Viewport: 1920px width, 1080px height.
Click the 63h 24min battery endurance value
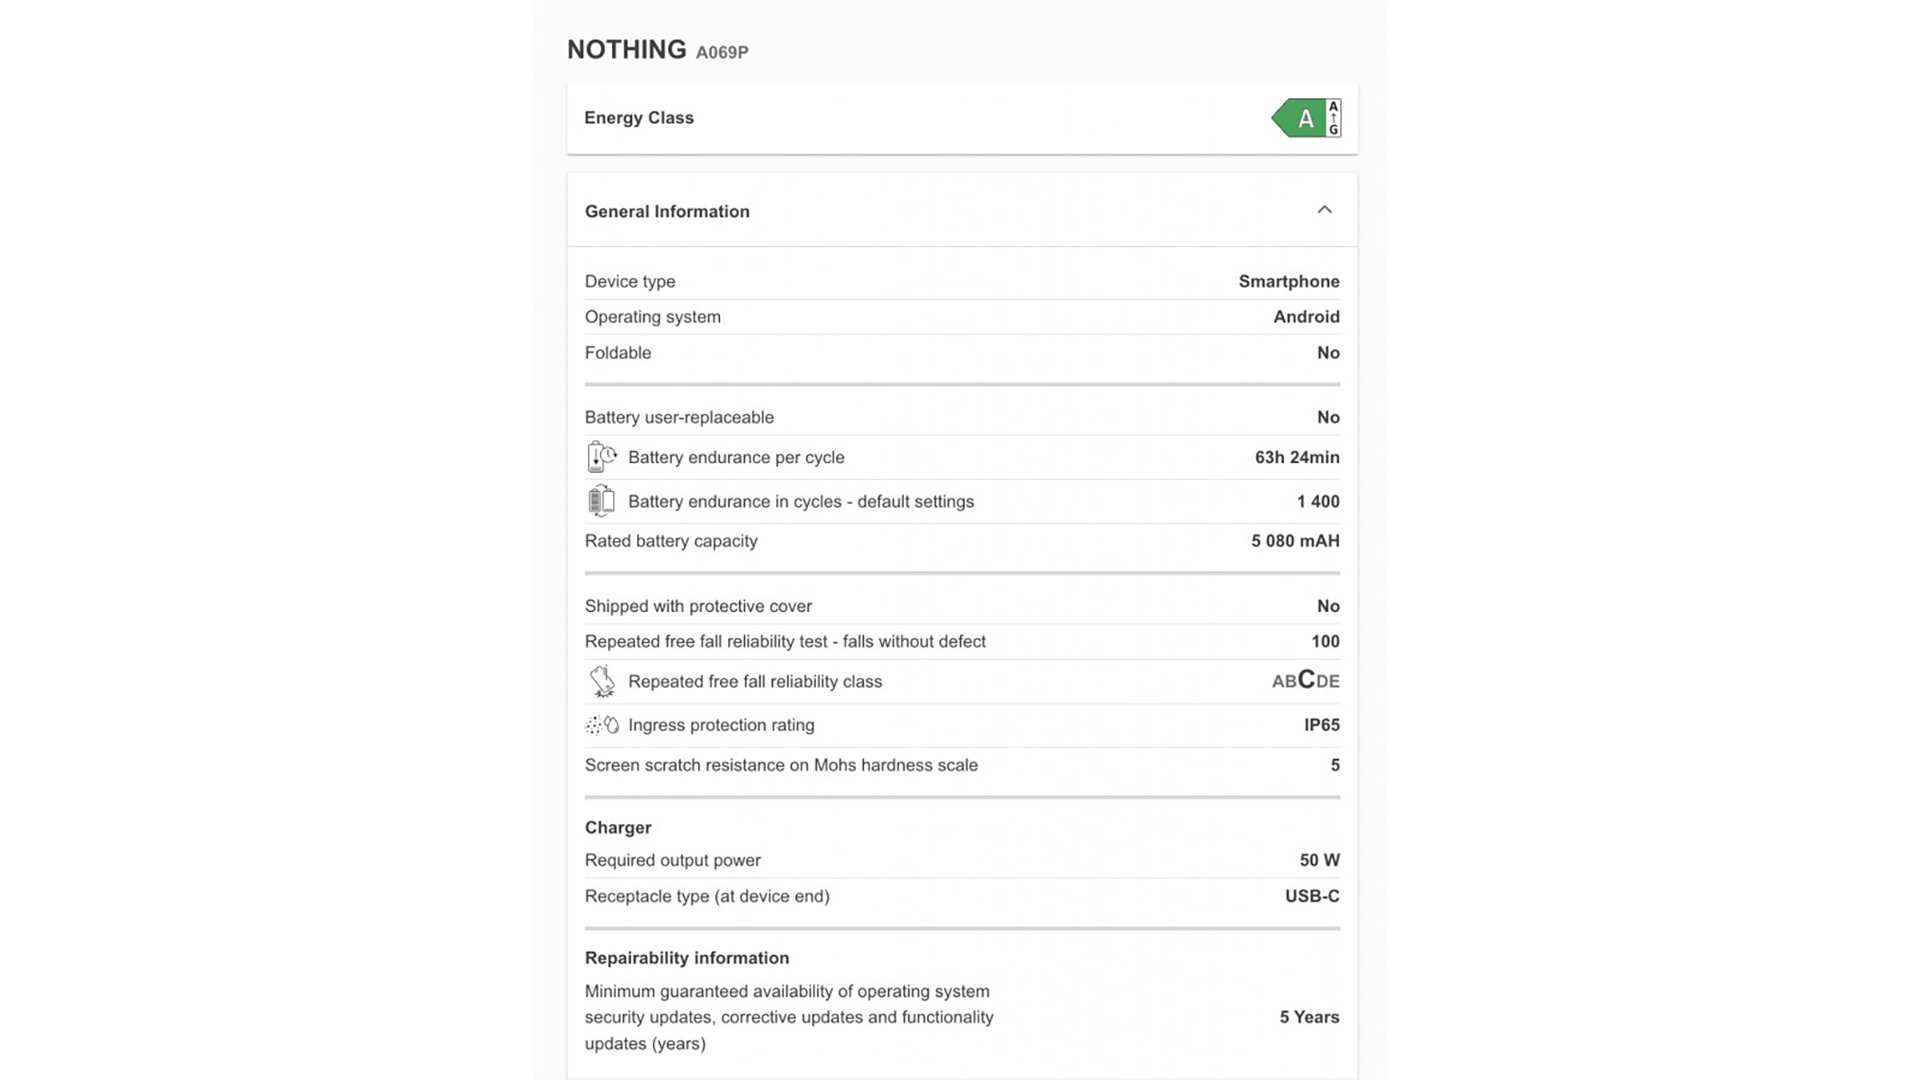point(1297,457)
